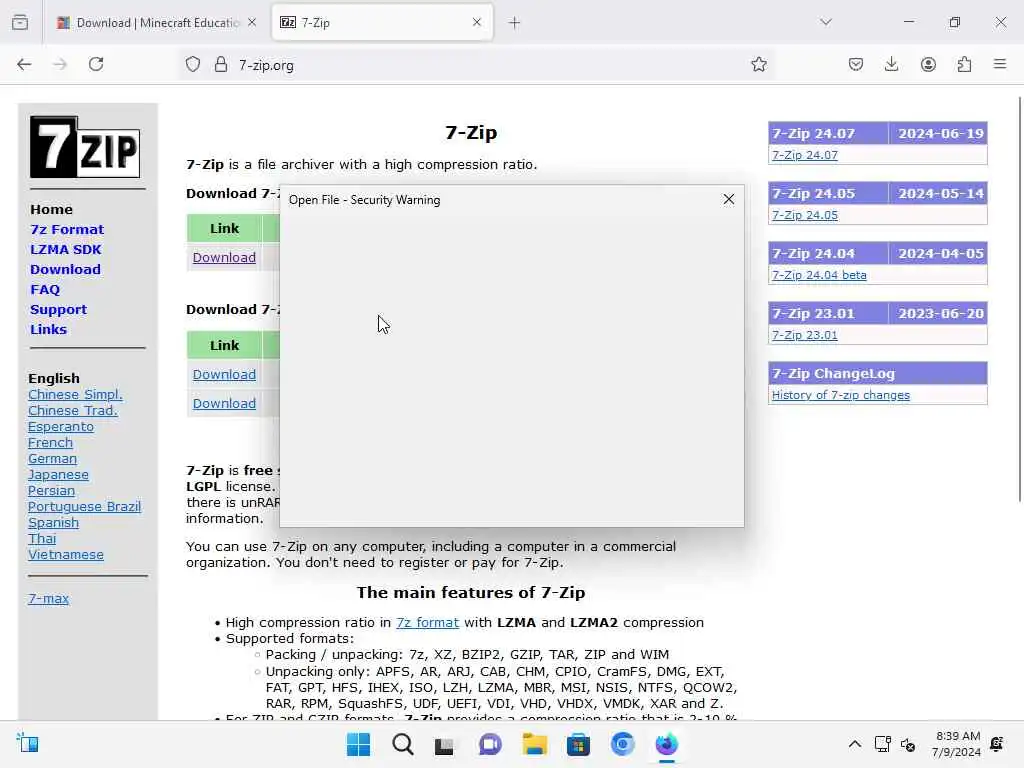Show hidden system tray icons

(855, 744)
